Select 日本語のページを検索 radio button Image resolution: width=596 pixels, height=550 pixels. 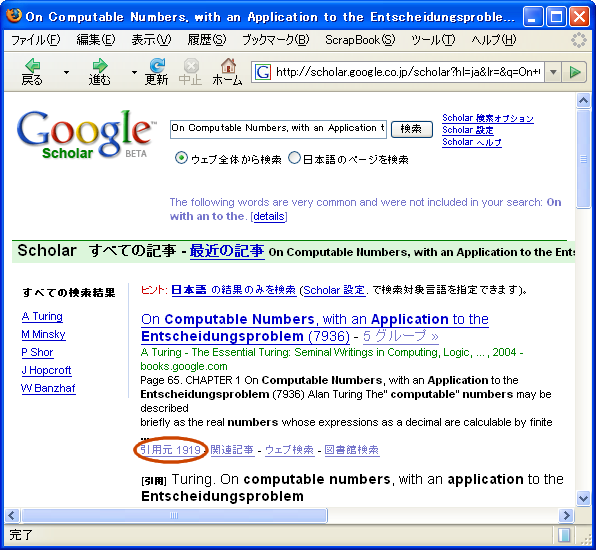pyautogui.click(x=294, y=157)
